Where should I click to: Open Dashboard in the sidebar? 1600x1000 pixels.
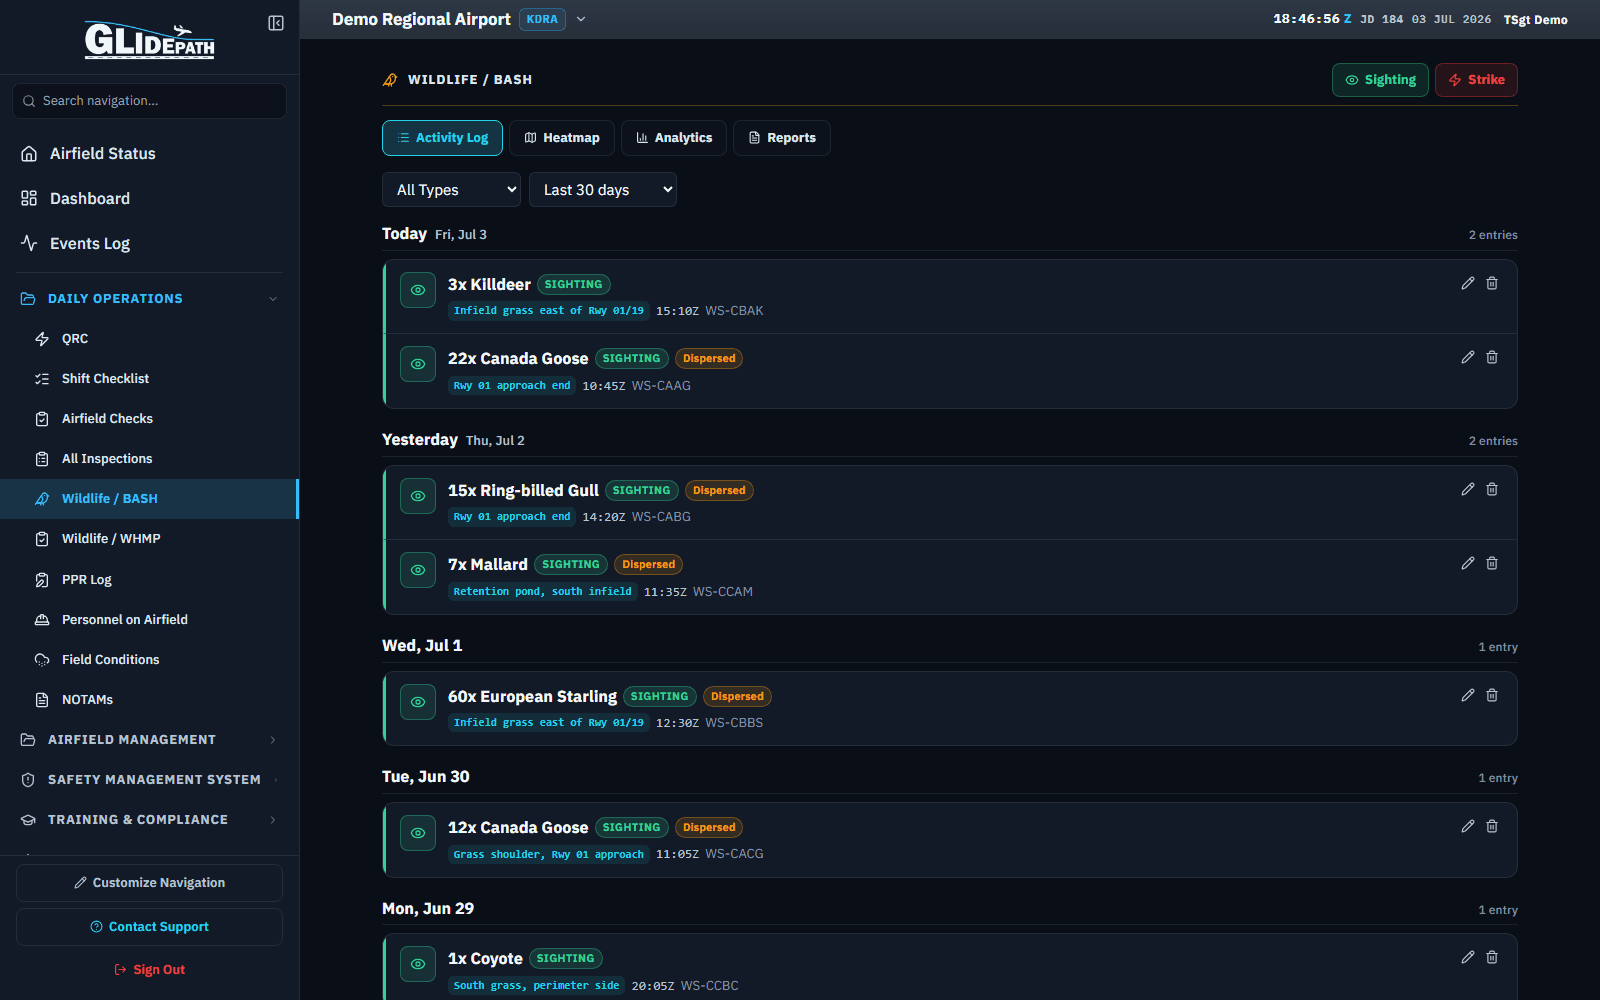pyautogui.click(x=149, y=199)
